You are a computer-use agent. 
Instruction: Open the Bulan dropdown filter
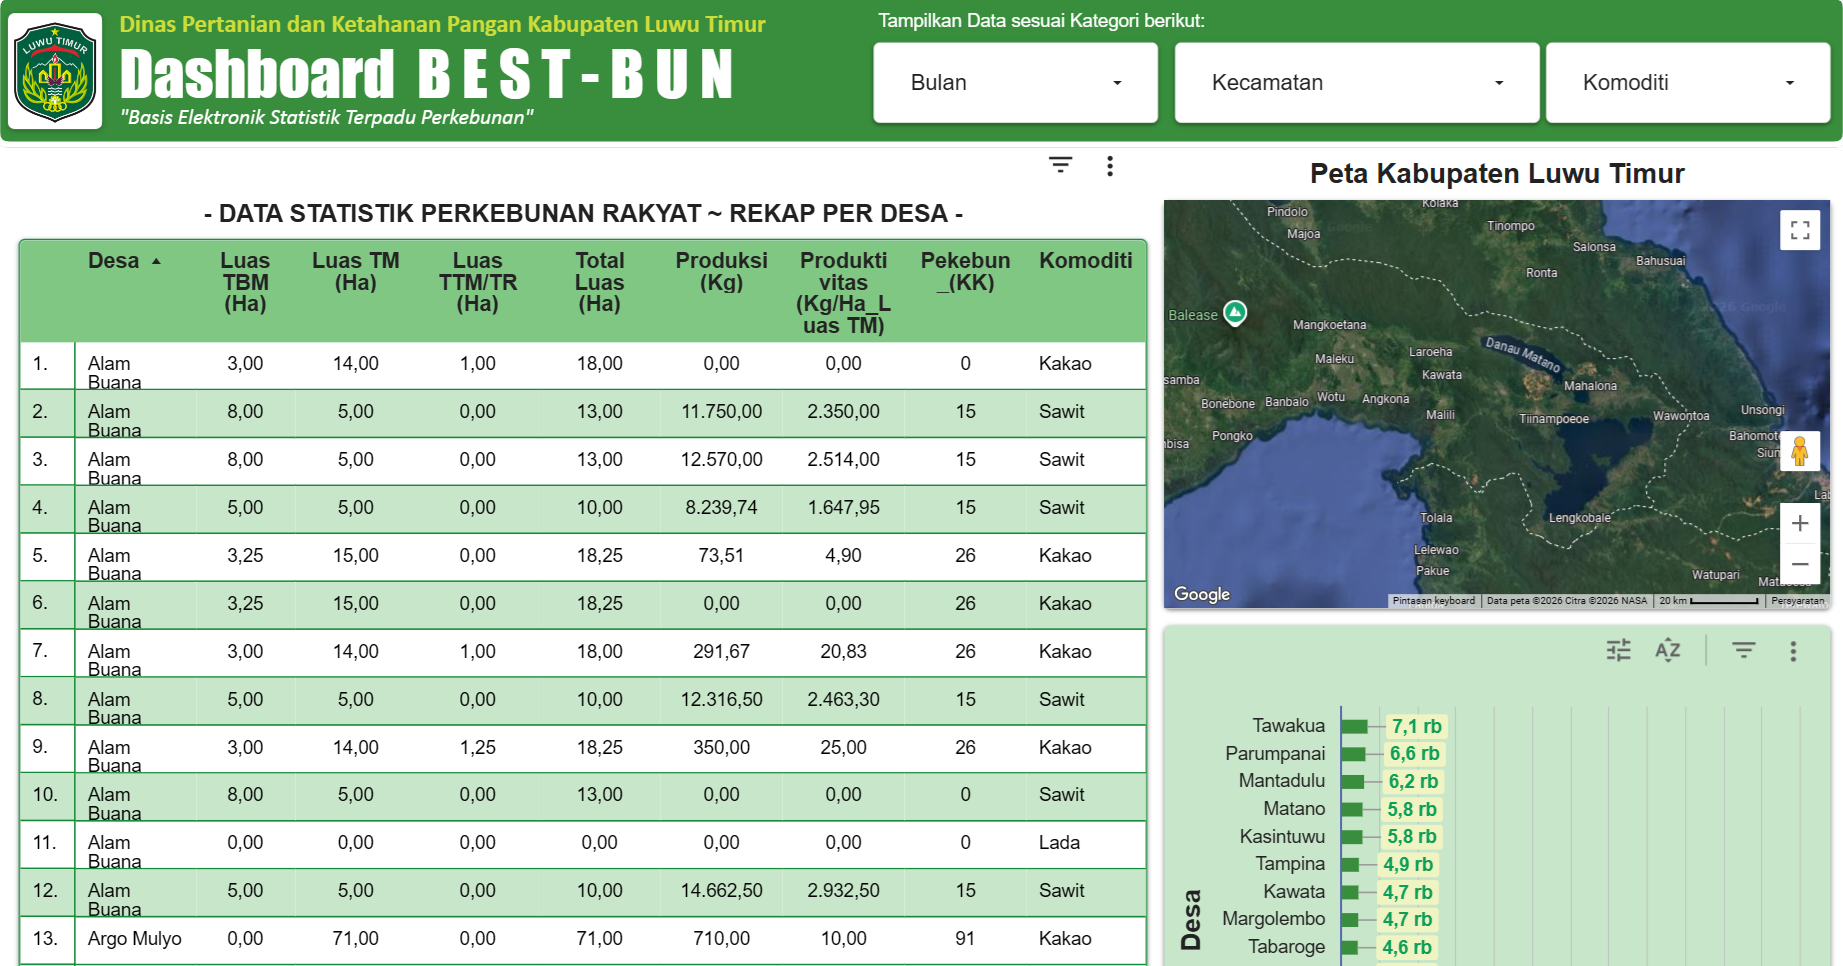[x=1015, y=83]
